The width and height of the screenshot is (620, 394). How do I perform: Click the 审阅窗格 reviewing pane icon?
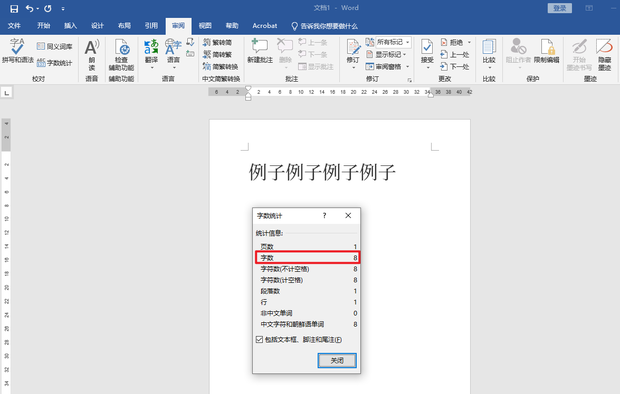tap(370, 66)
